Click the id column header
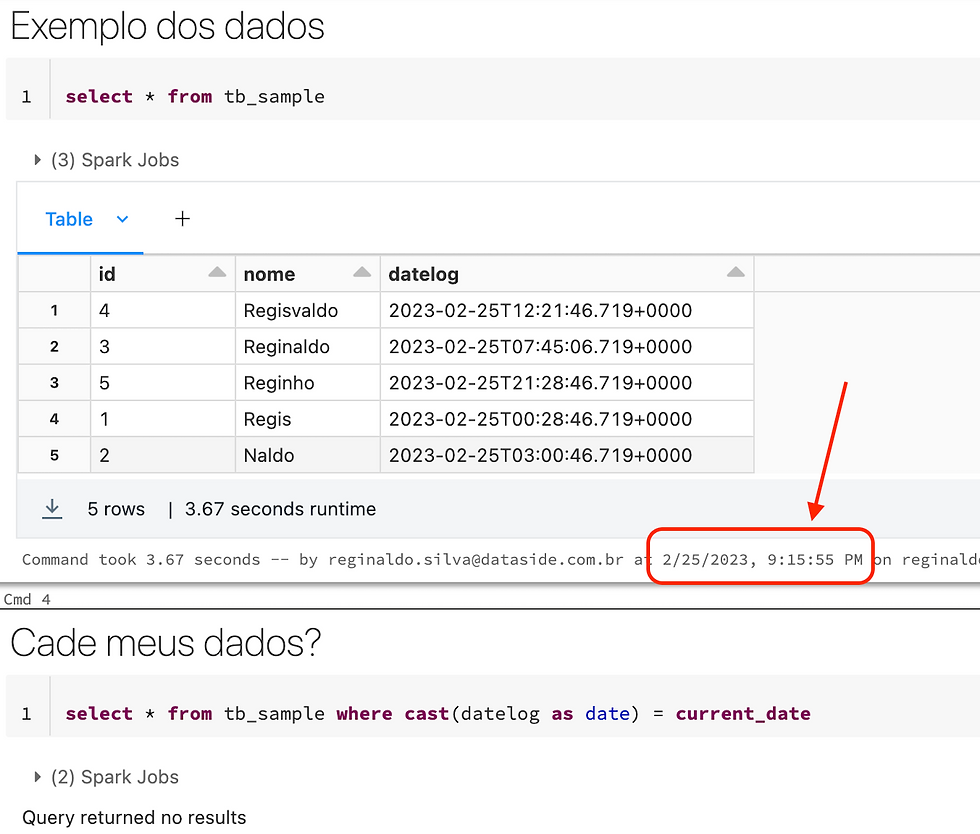The width and height of the screenshot is (980, 834). tap(162, 274)
